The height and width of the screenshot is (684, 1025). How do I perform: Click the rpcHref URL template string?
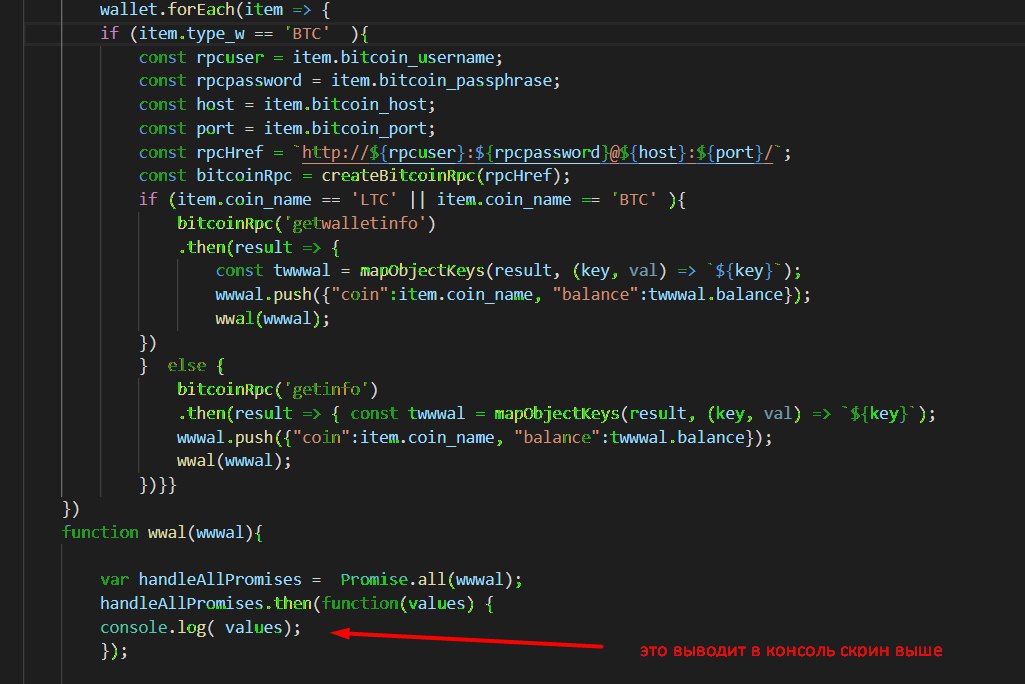pyautogui.click(x=537, y=152)
